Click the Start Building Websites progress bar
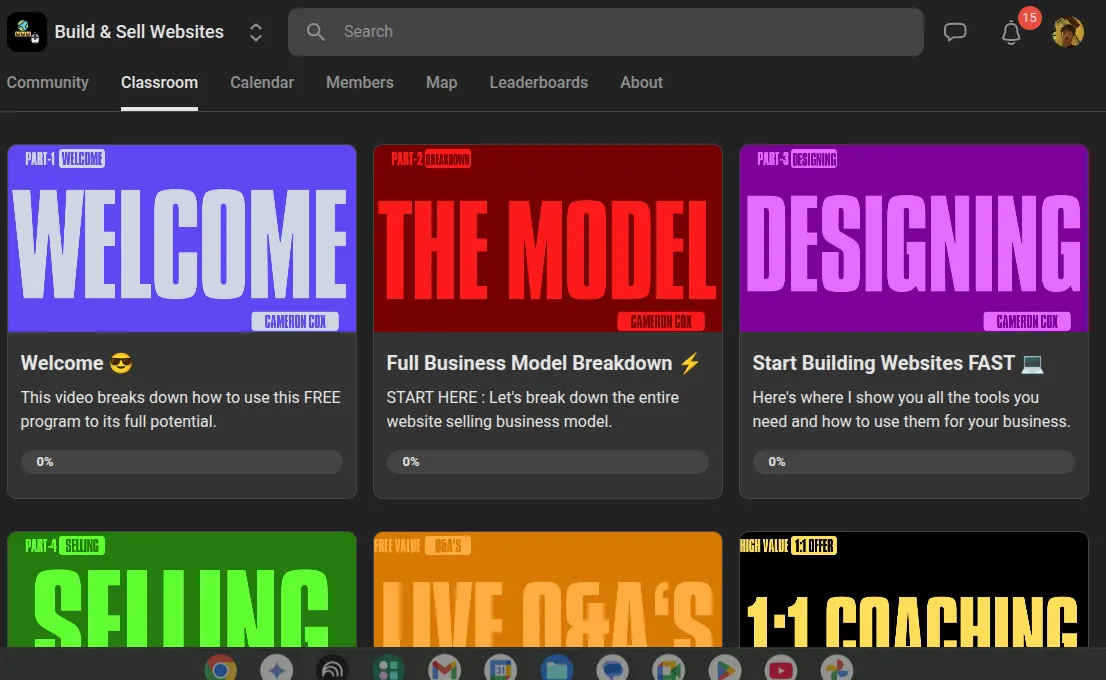Image resolution: width=1106 pixels, height=680 pixels. 914,462
